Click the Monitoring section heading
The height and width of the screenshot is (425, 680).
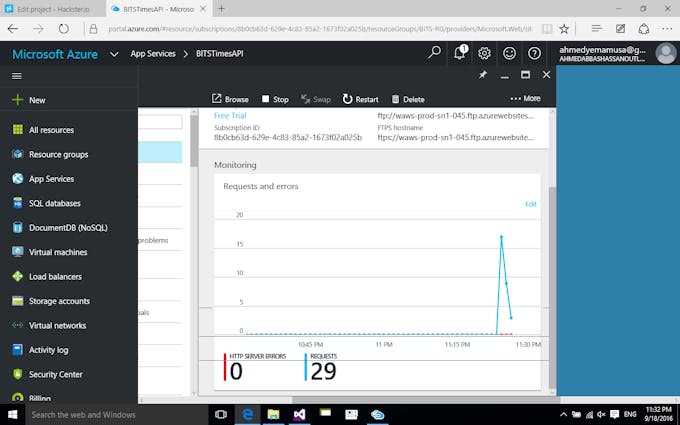(235, 165)
